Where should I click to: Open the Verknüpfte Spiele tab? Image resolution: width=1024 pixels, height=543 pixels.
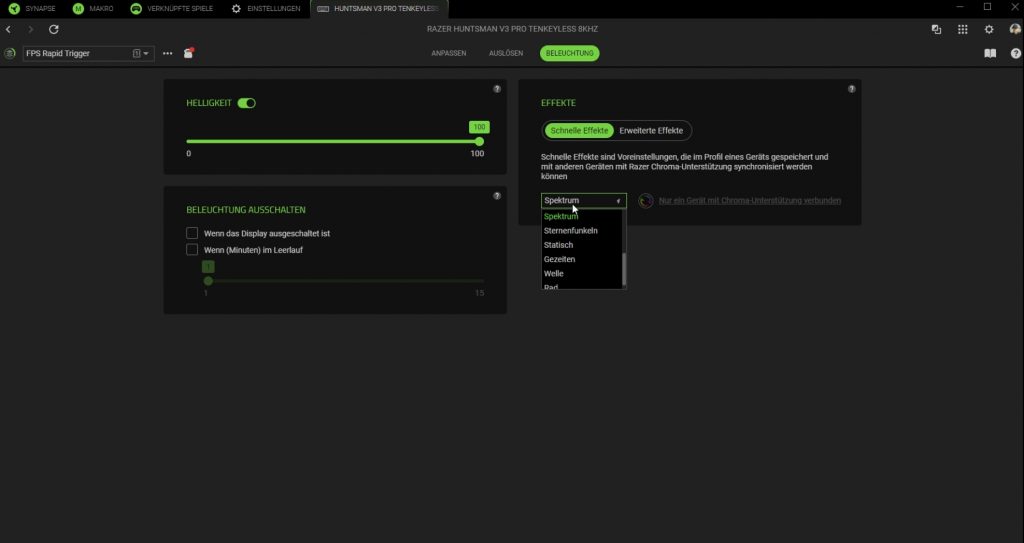172,8
